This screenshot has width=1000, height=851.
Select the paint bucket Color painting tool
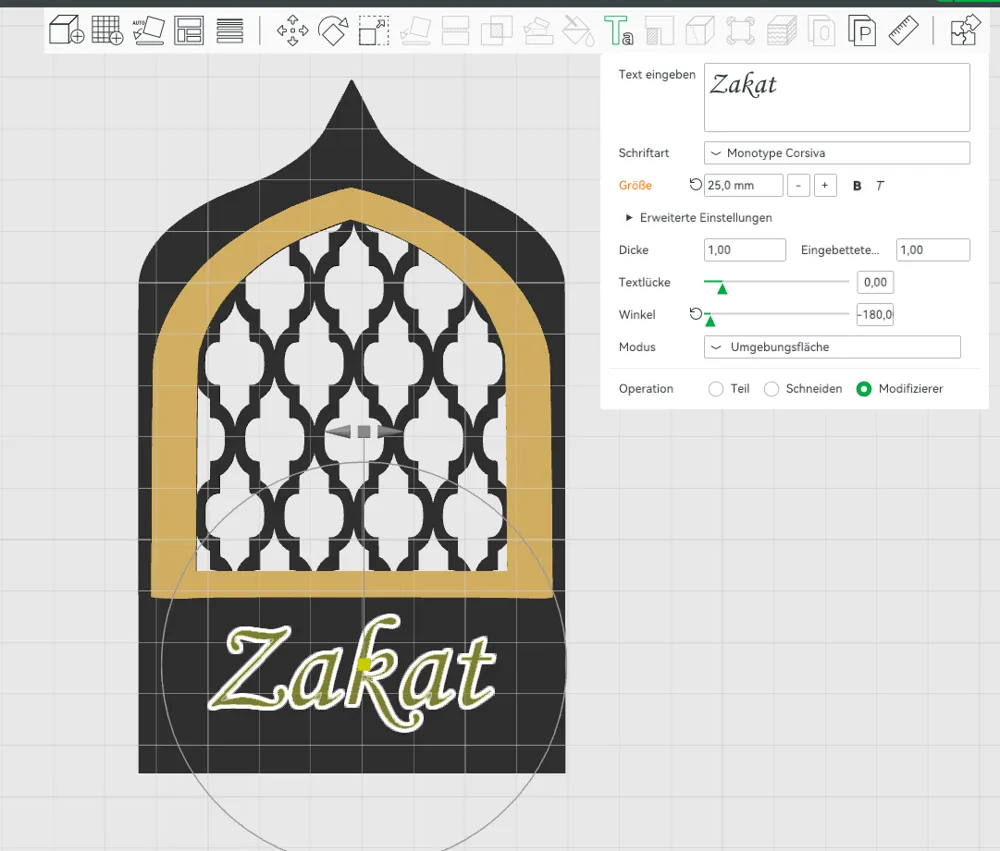click(578, 30)
